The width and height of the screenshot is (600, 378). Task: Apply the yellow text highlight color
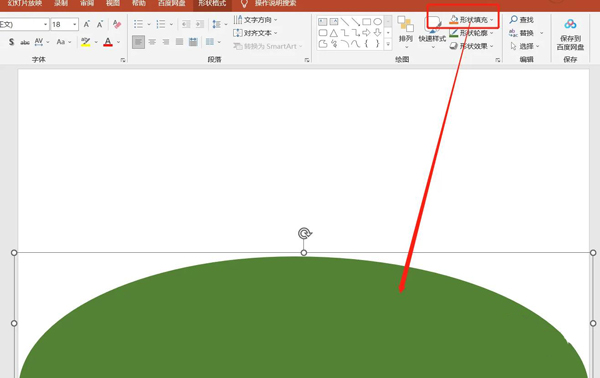[x=86, y=42]
